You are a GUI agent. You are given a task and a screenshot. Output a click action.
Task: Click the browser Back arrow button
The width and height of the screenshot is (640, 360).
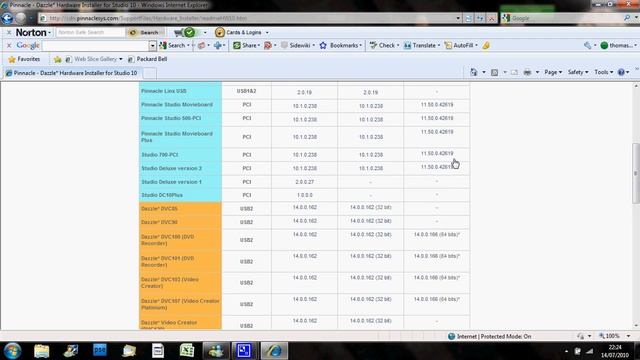(7, 18)
